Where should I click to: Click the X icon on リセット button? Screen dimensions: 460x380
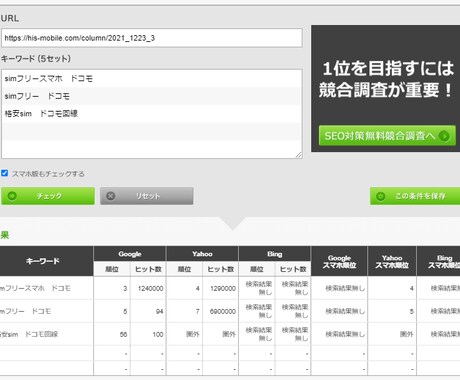point(111,196)
